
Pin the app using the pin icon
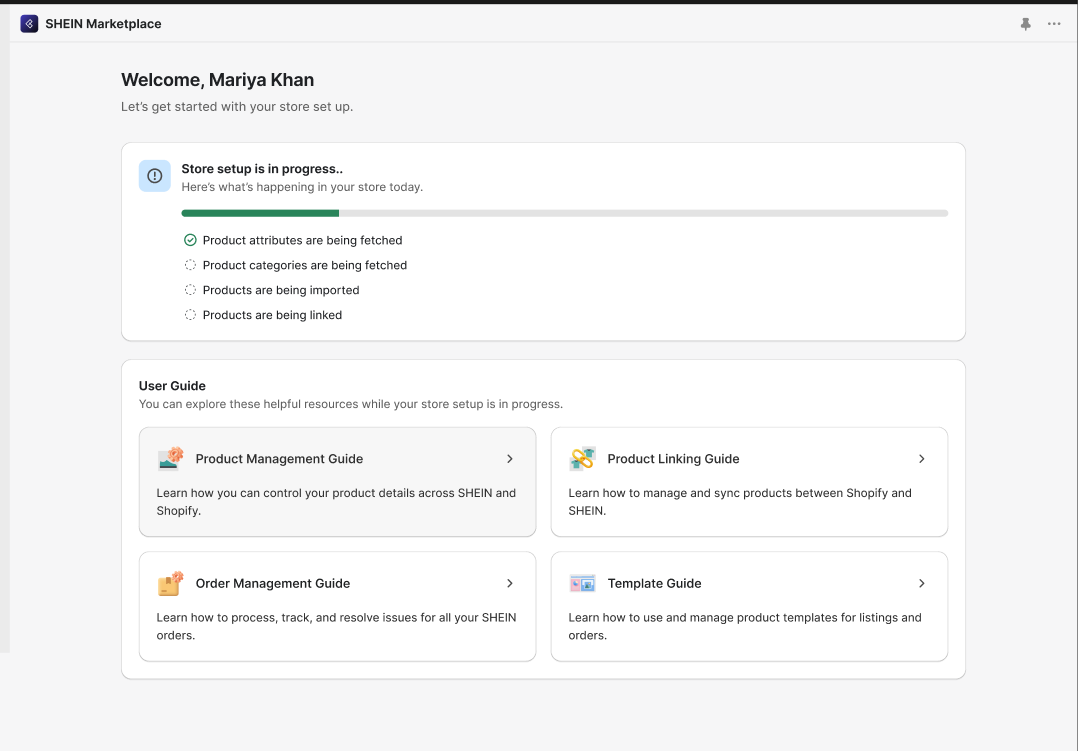(x=1025, y=24)
